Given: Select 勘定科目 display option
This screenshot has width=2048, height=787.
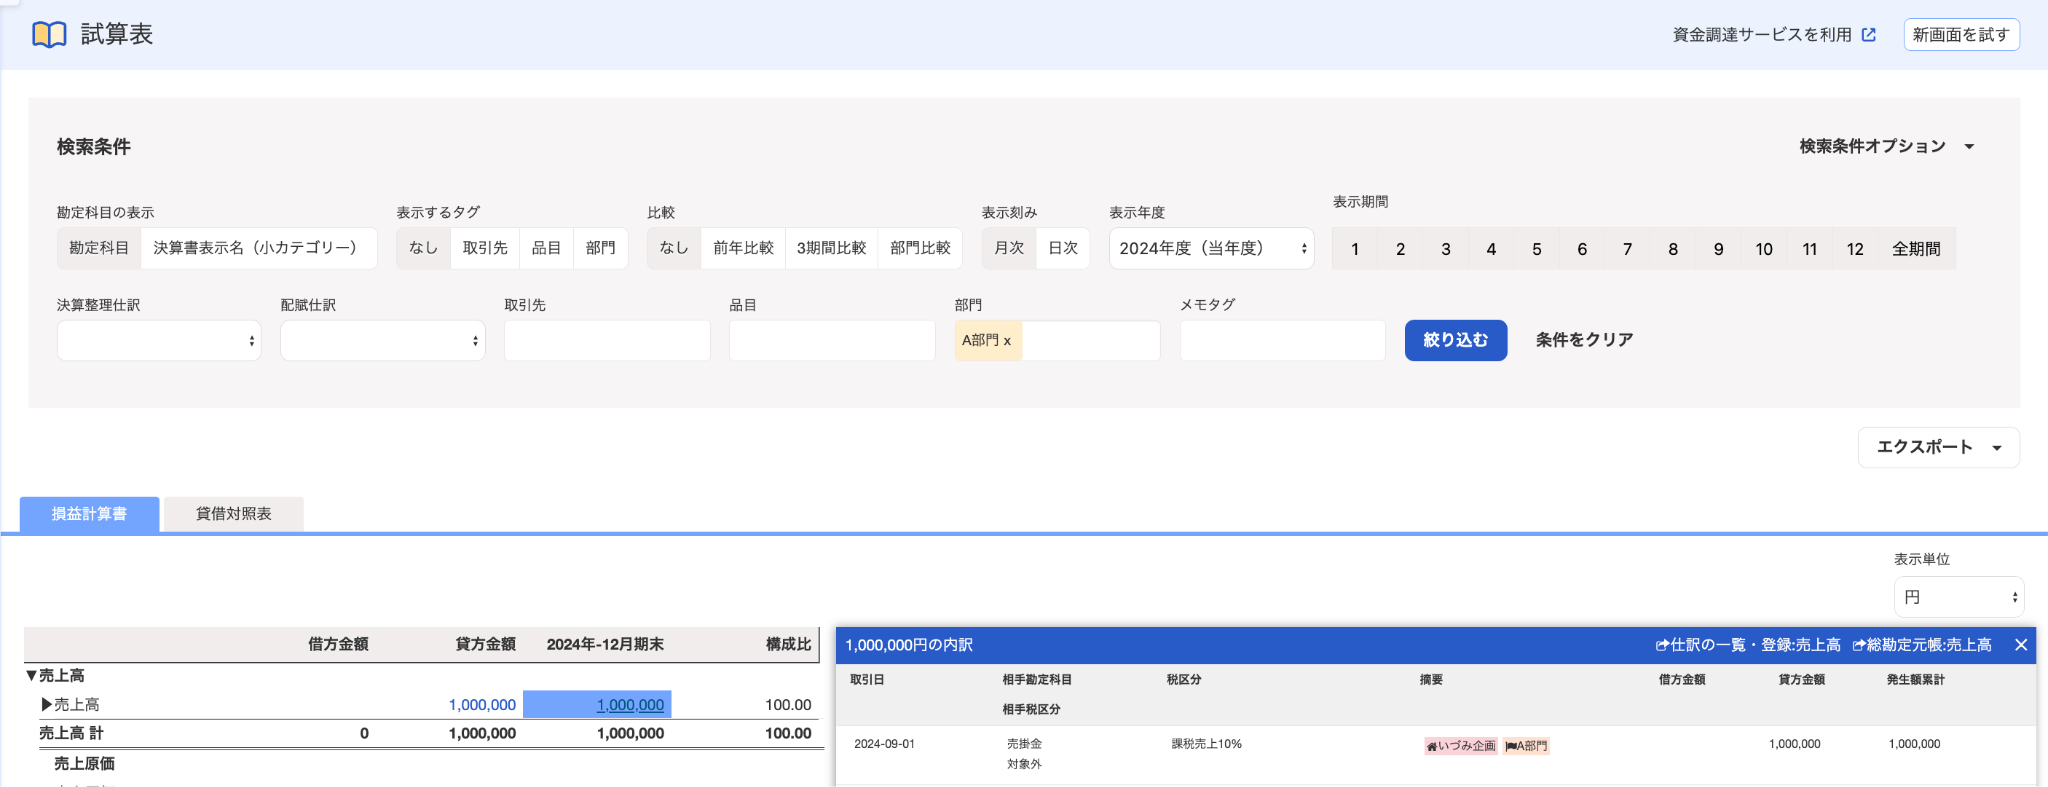Looking at the screenshot, I should click(x=99, y=248).
